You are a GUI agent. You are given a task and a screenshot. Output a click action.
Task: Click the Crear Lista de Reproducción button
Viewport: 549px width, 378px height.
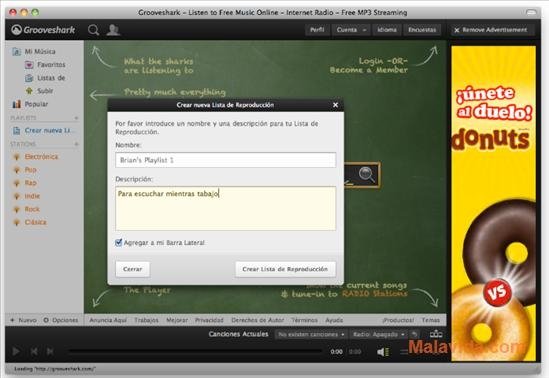click(x=285, y=269)
